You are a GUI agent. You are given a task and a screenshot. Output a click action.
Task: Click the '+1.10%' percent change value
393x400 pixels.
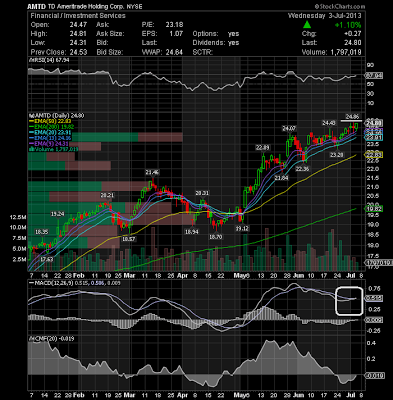click(348, 25)
